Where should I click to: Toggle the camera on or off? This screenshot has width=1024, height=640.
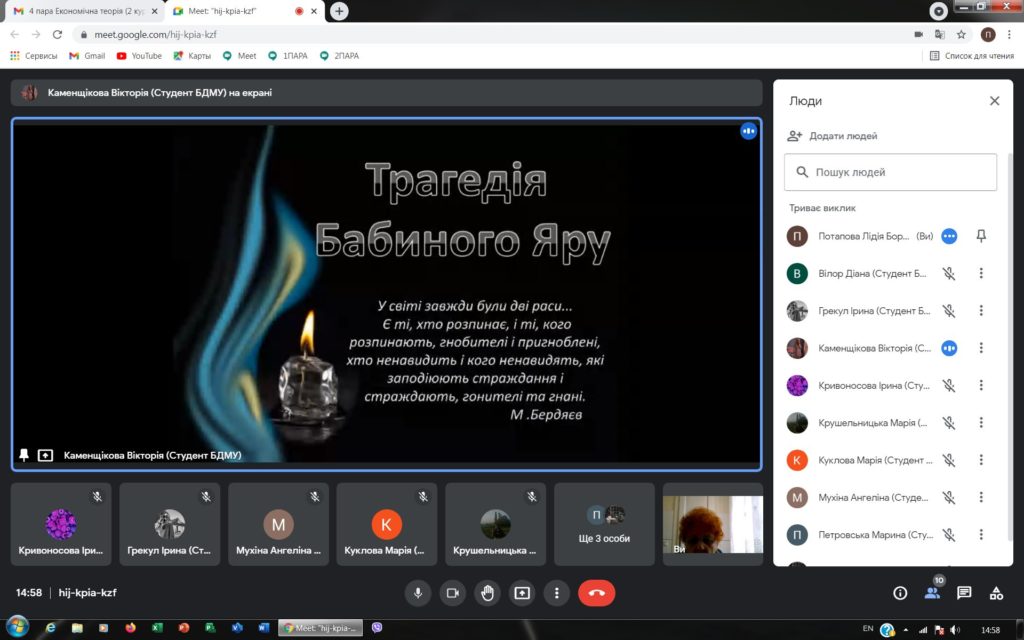tap(452, 593)
